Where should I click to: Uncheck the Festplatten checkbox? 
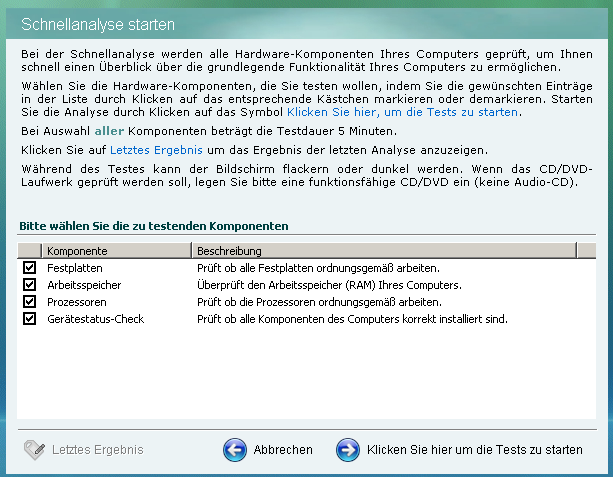(x=29, y=268)
